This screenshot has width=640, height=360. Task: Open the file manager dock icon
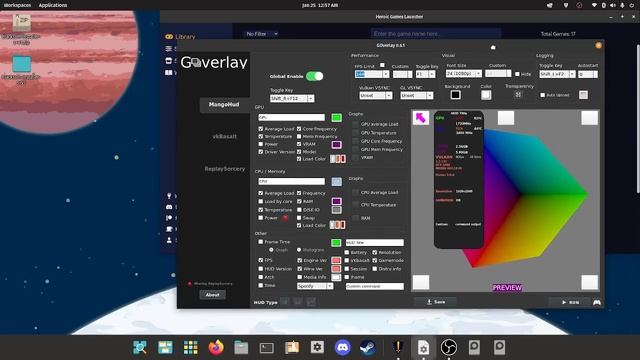click(x=241, y=347)
